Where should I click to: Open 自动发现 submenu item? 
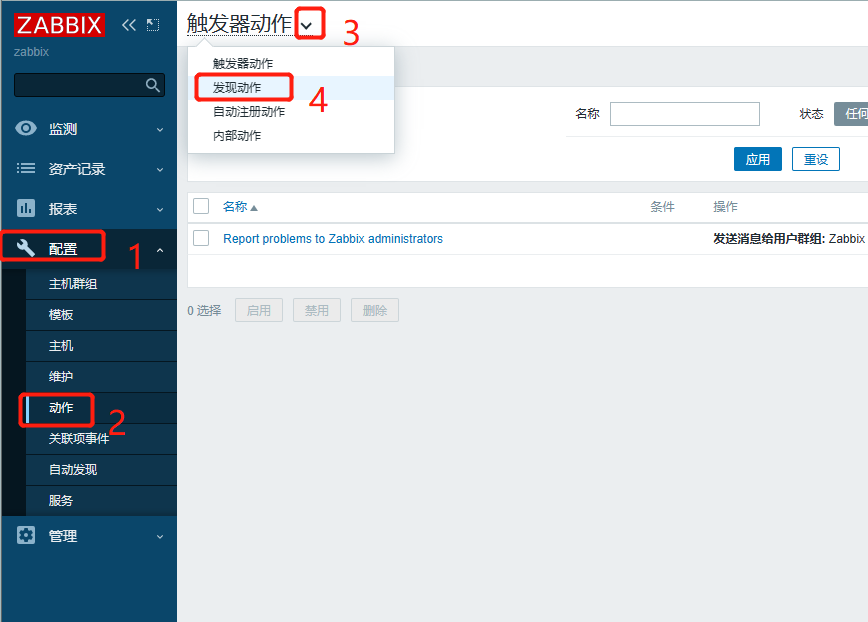(101, 470)
